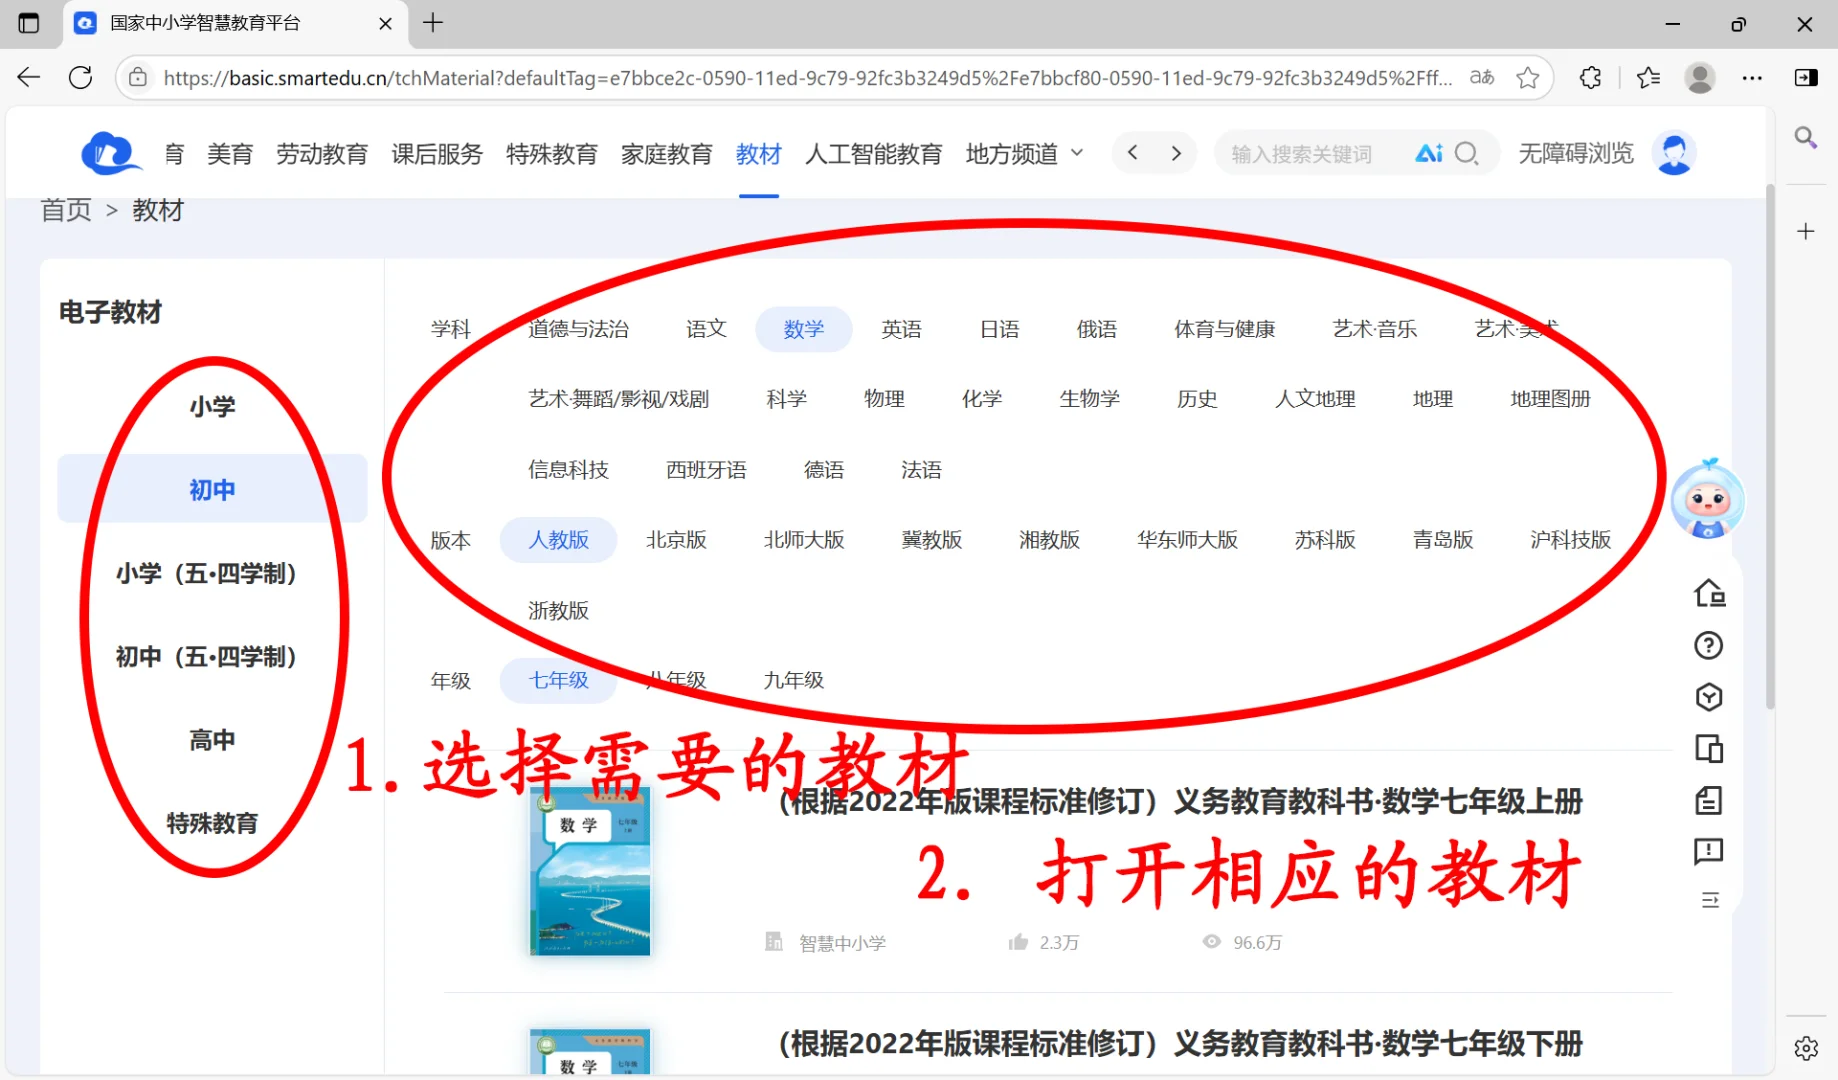Click the thumbs-up like icon beside 2.3万
This screenshot has height=1080, width=1838.
click(1018, 942)
